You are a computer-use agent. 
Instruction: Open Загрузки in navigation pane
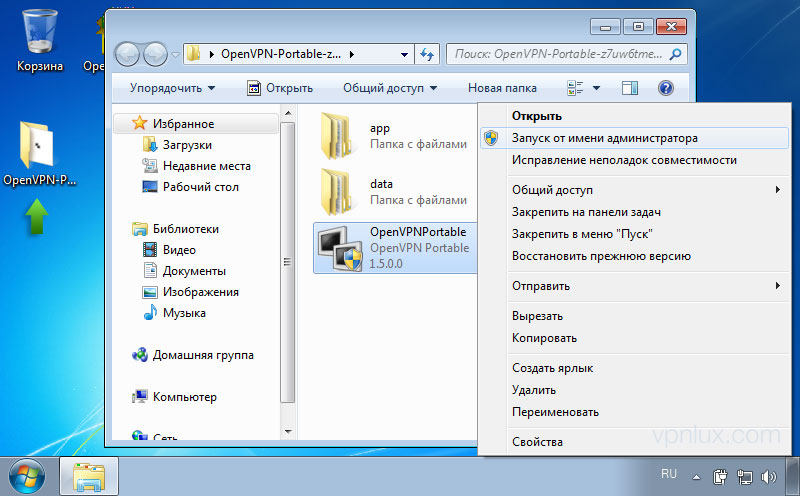pos(178,145)
